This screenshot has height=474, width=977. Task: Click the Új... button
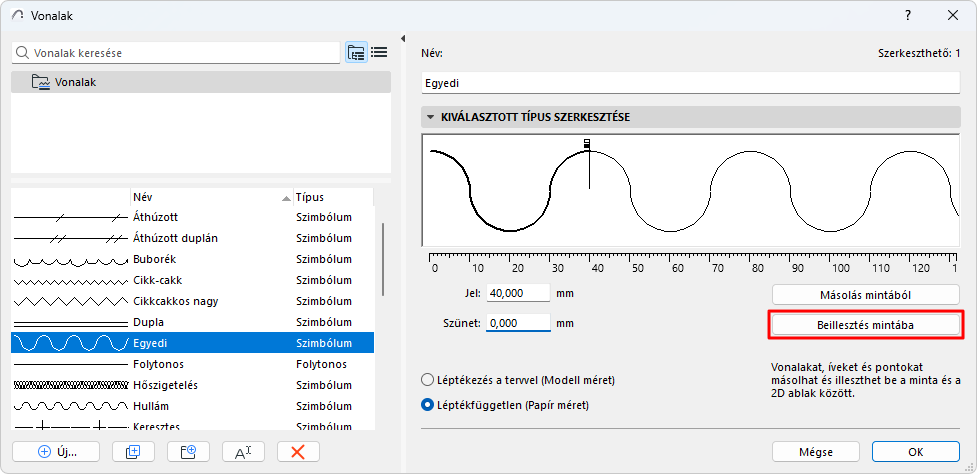click(56, 452)
